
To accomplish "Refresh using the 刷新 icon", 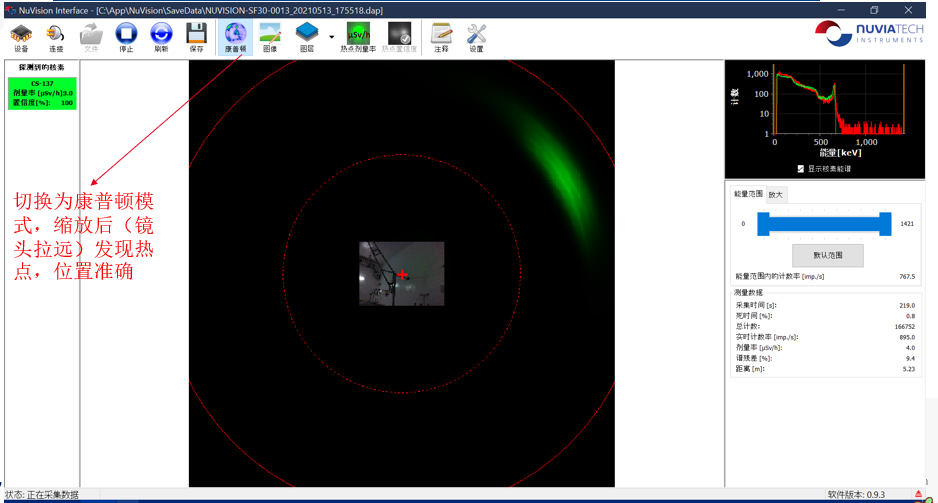I will click(161, 37).
